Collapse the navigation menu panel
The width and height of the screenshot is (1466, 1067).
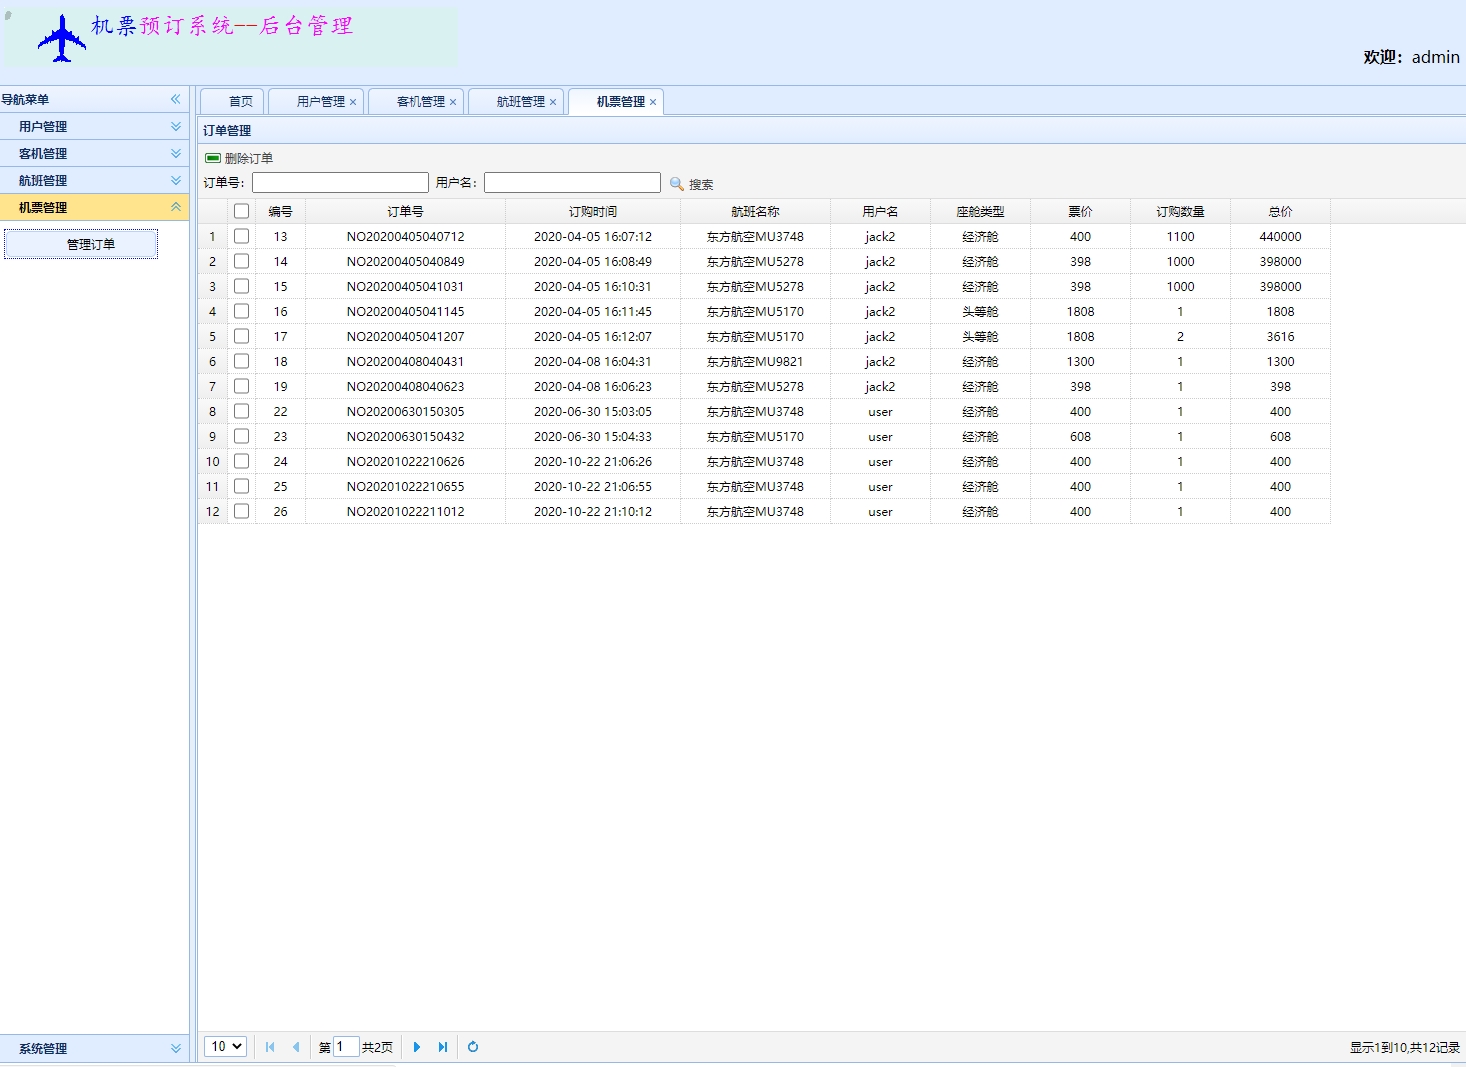coord(175,99)
